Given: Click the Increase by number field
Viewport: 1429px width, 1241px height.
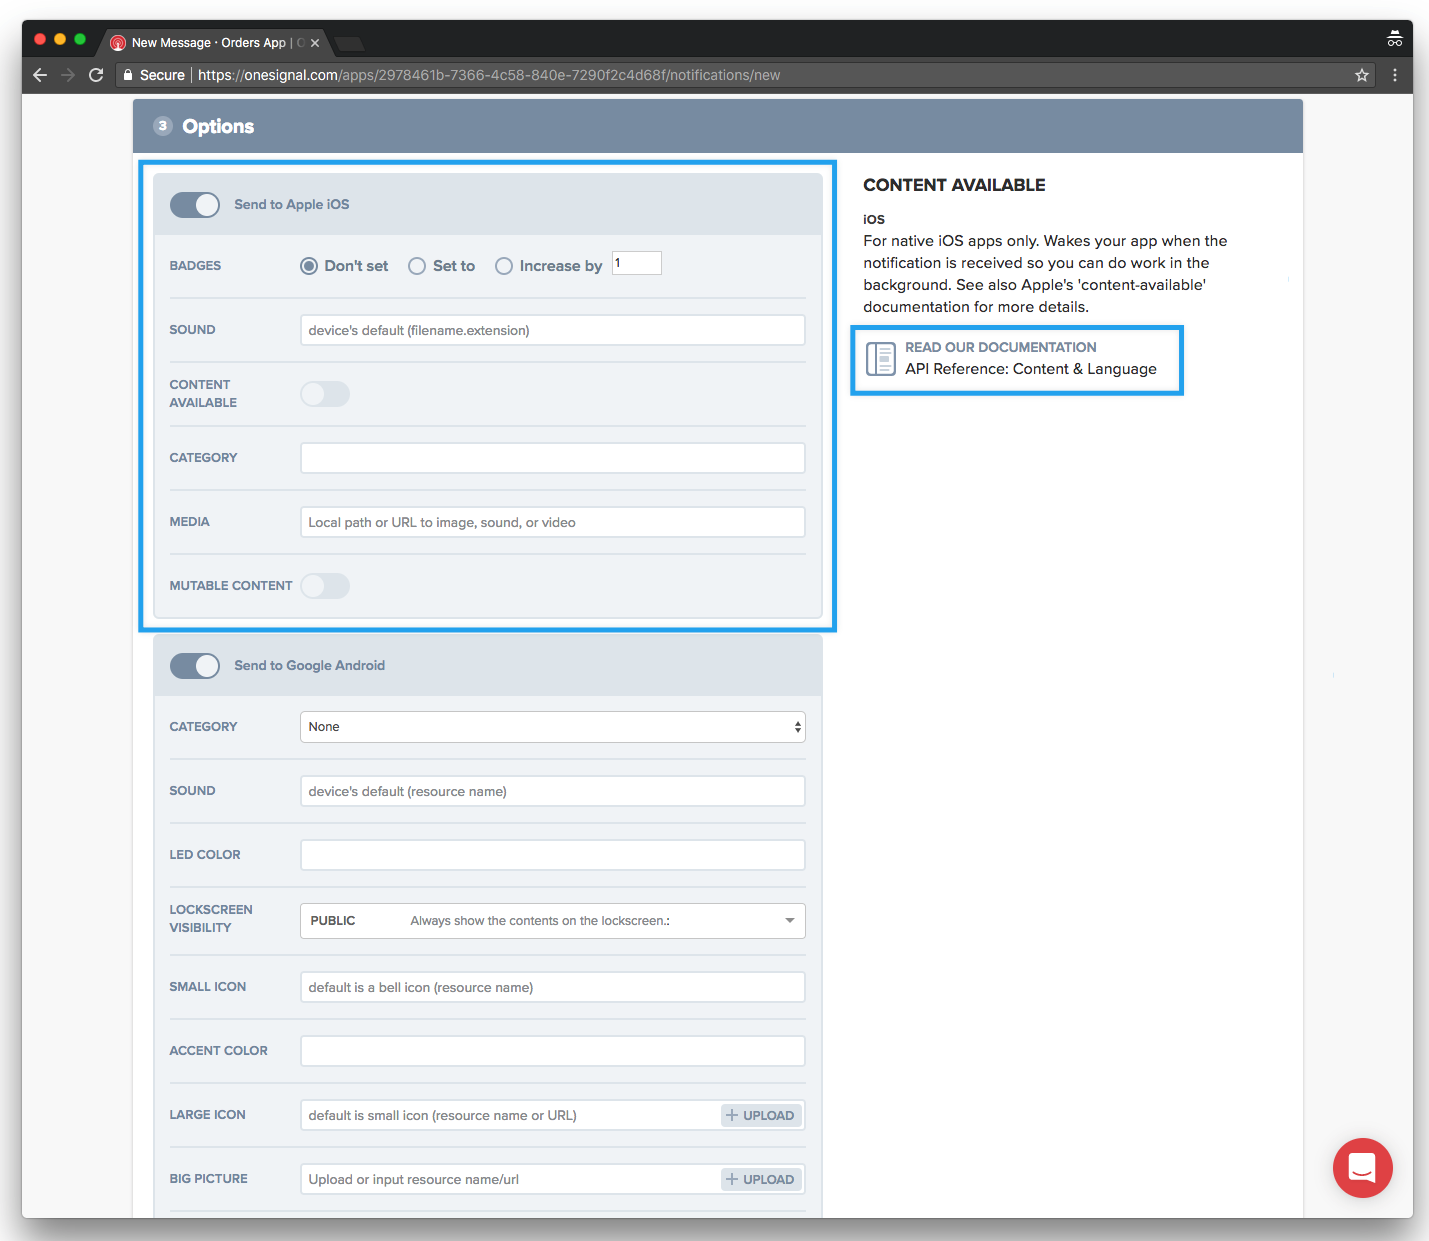Looking at the screenshot, I should pos(636,263).
